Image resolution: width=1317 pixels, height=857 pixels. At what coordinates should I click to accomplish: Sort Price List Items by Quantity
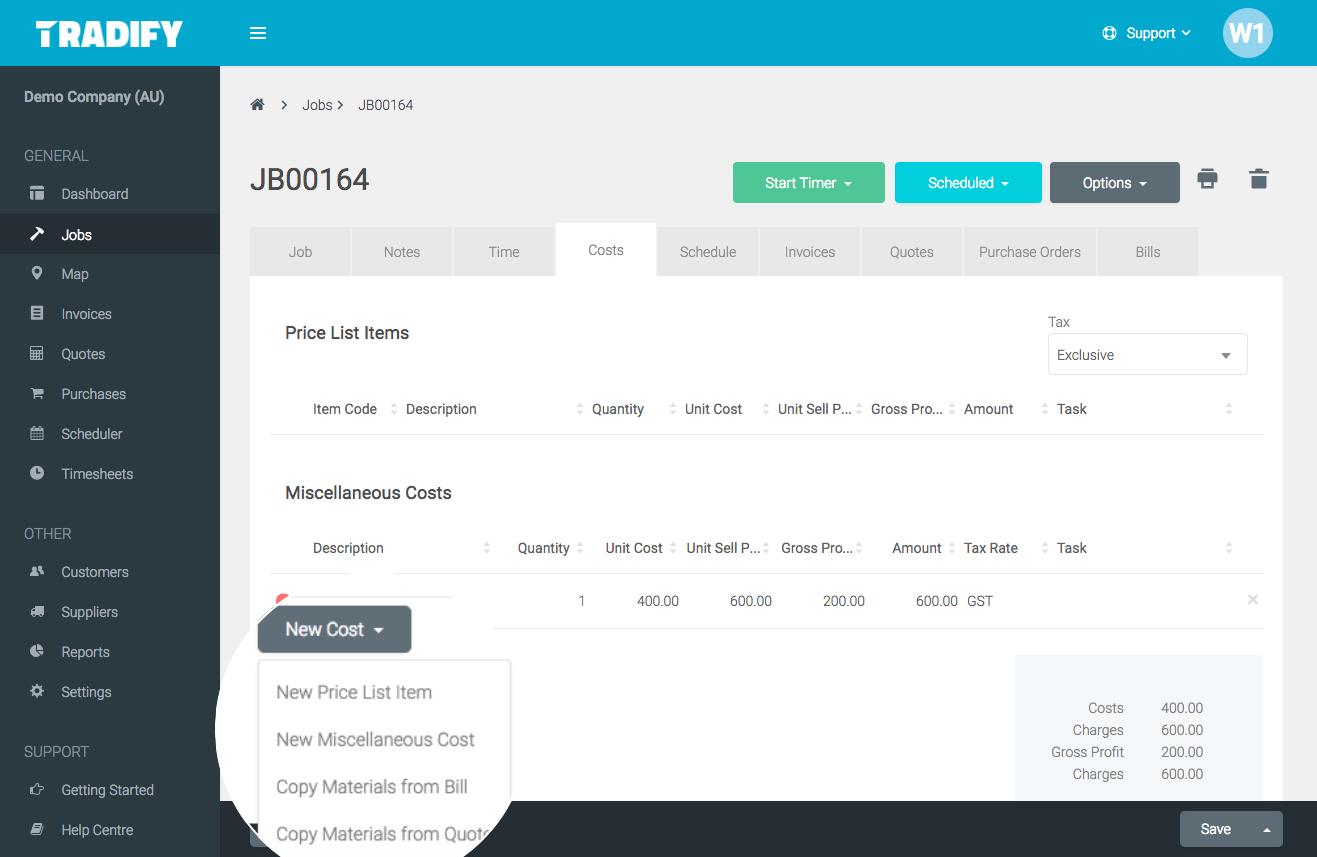point(618,409)
